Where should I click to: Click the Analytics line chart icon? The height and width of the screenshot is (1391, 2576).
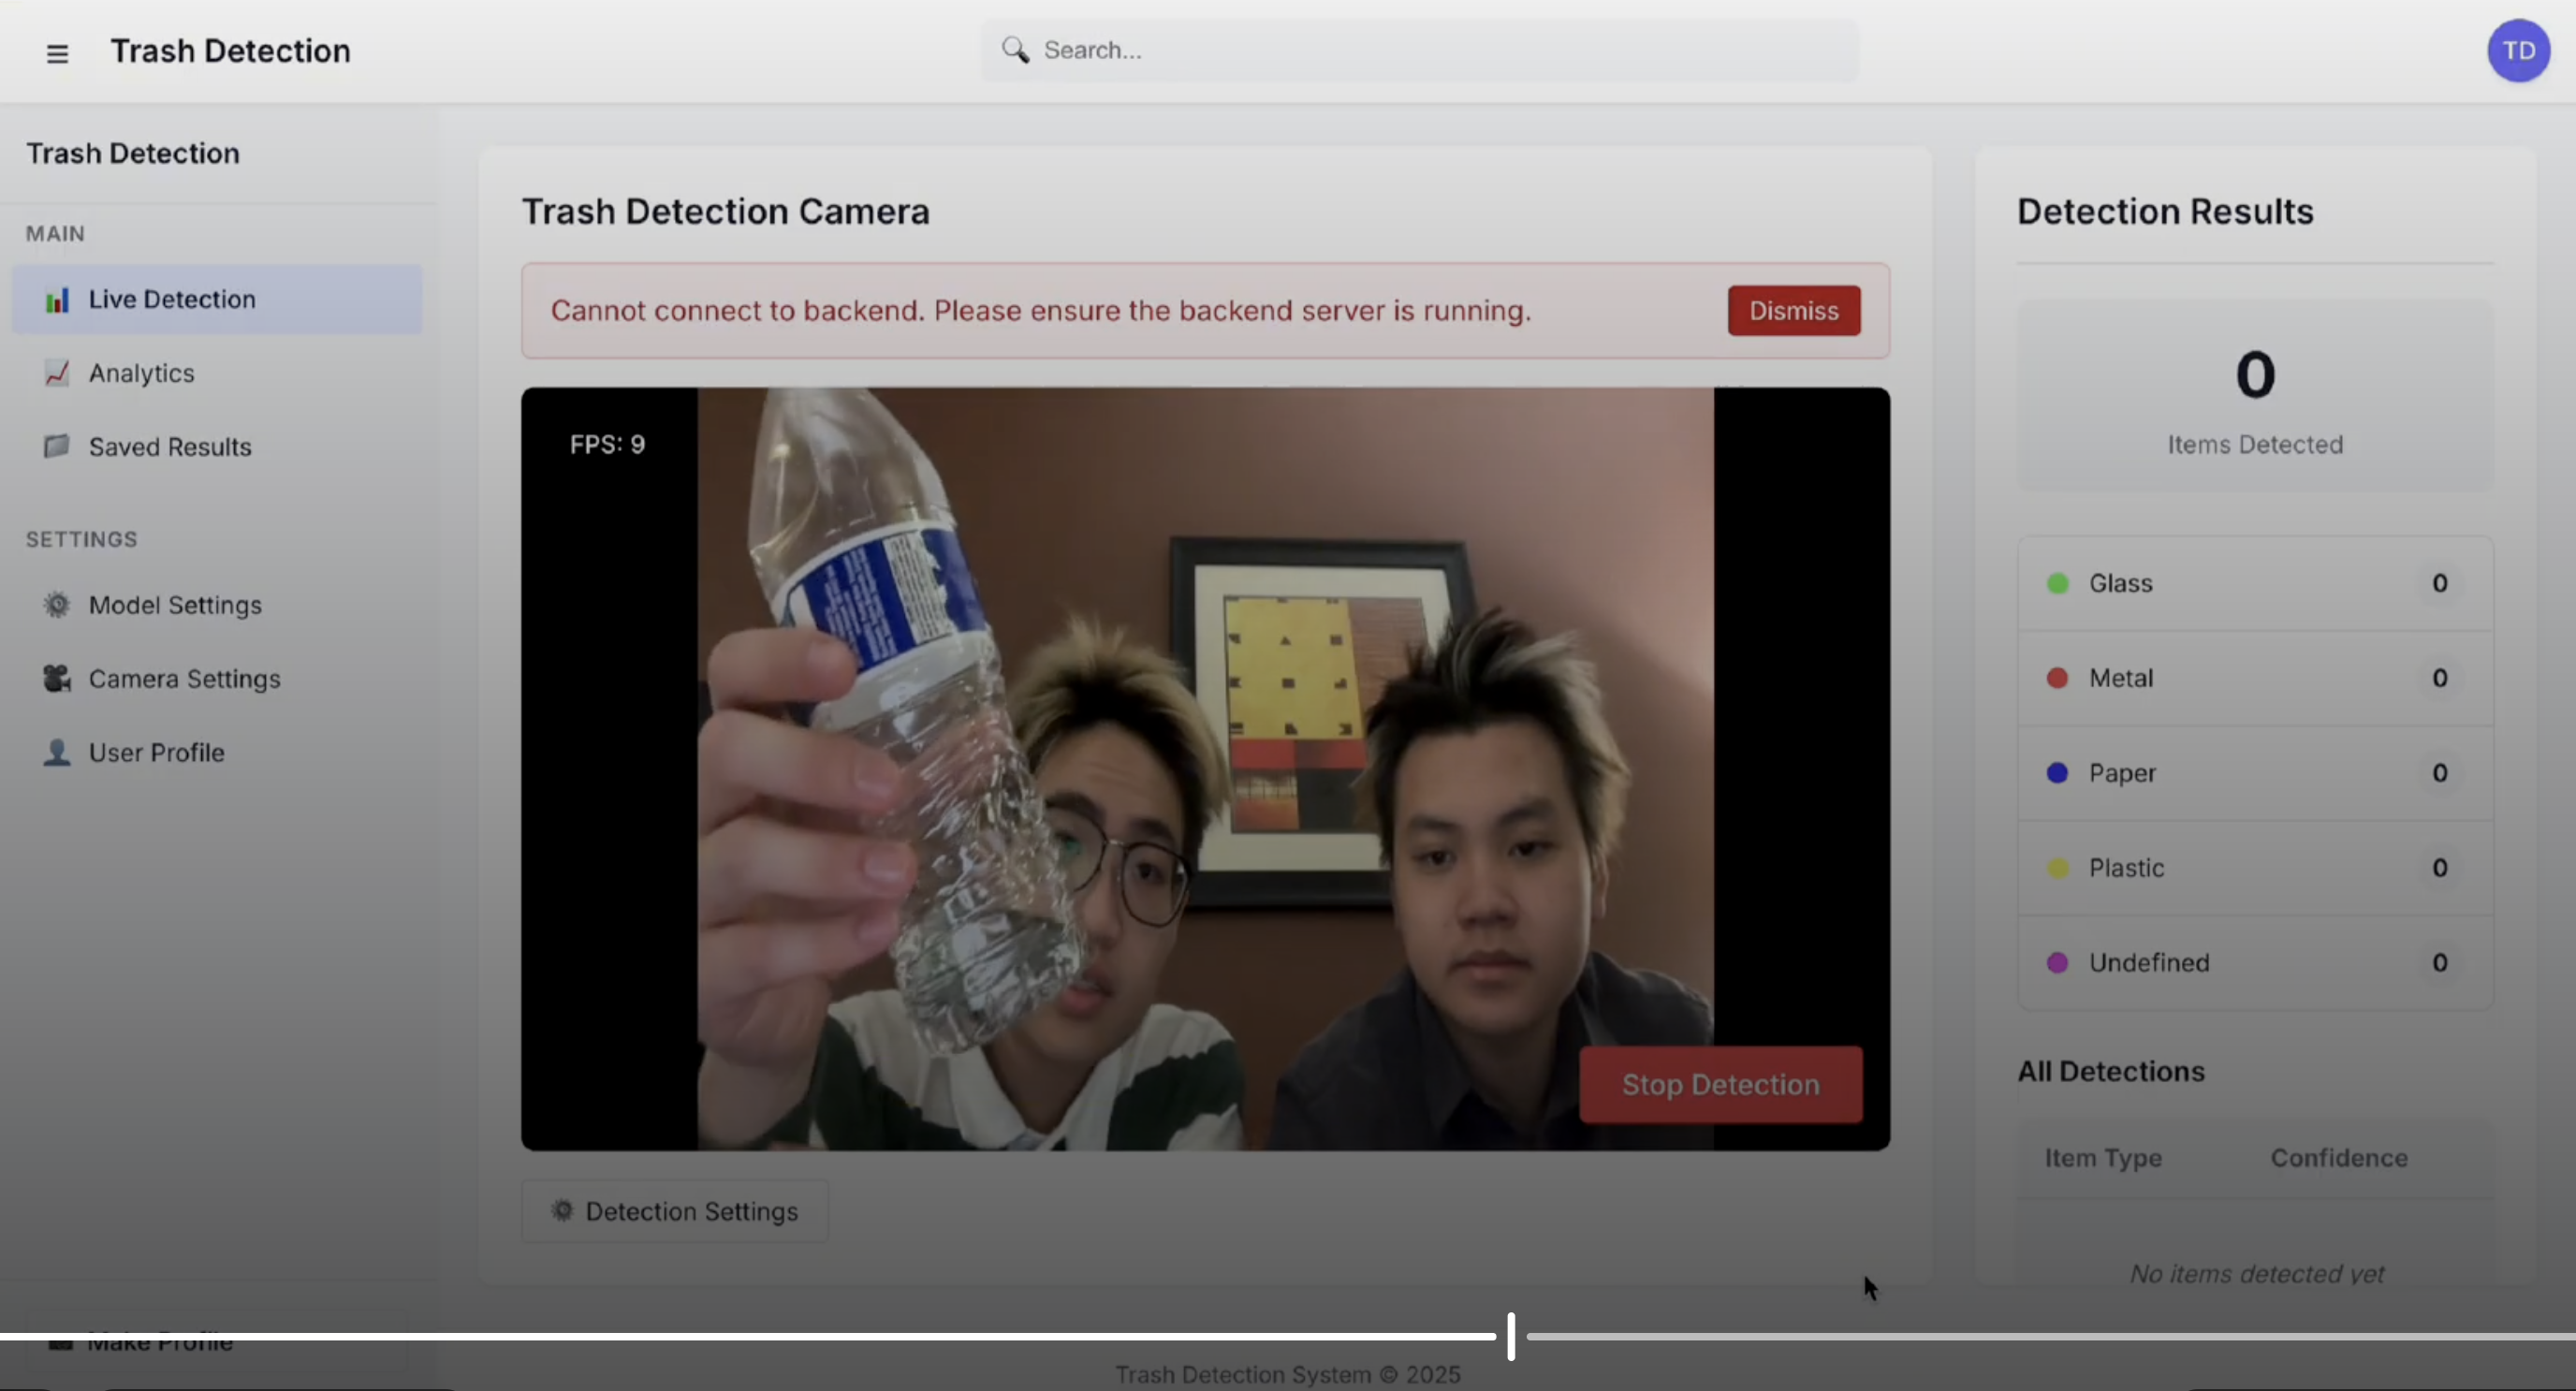click(x=57, y=373)
